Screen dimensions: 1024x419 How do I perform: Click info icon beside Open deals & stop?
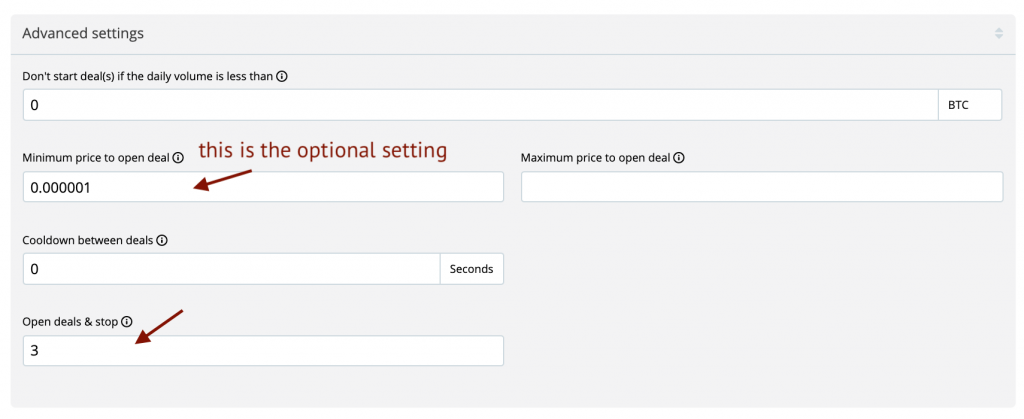pyautogui.click(x=126, y=322)
